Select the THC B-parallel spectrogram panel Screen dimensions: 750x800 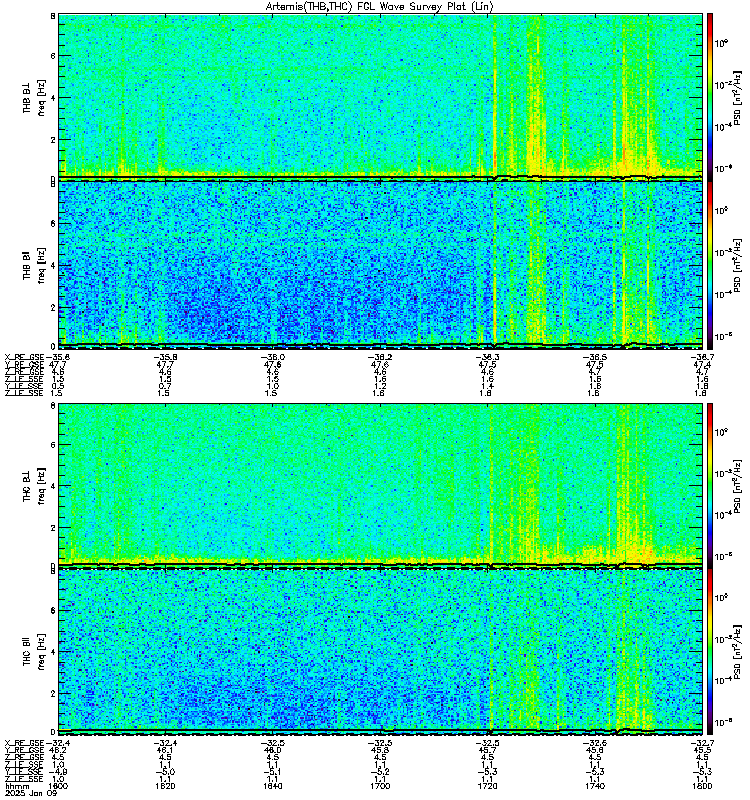click(x=381, y=651)
